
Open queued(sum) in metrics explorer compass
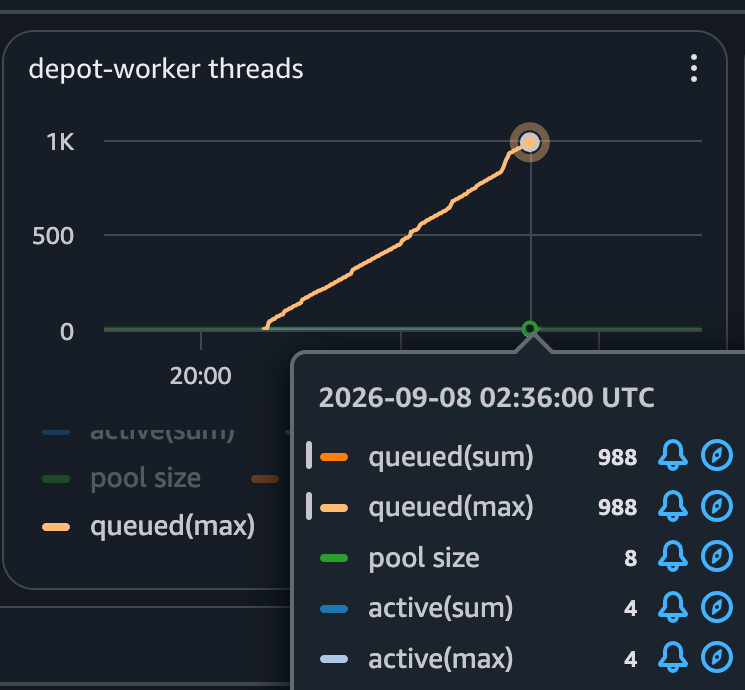coord(716,455)
